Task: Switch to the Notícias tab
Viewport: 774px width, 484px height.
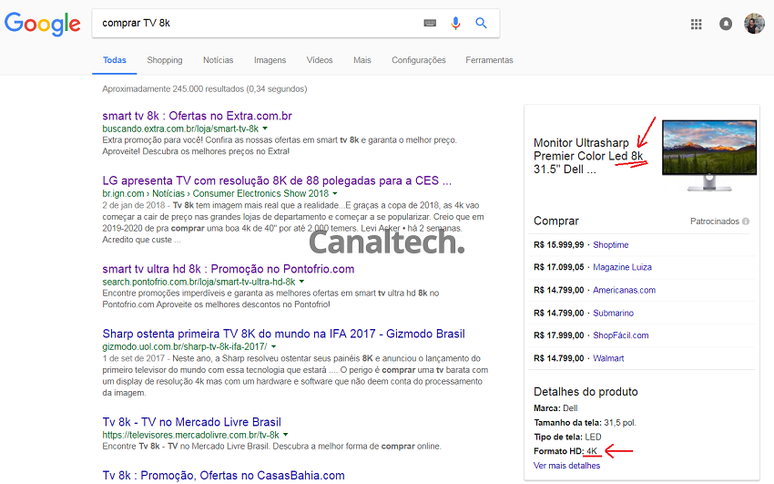Action: coord(218,60)
